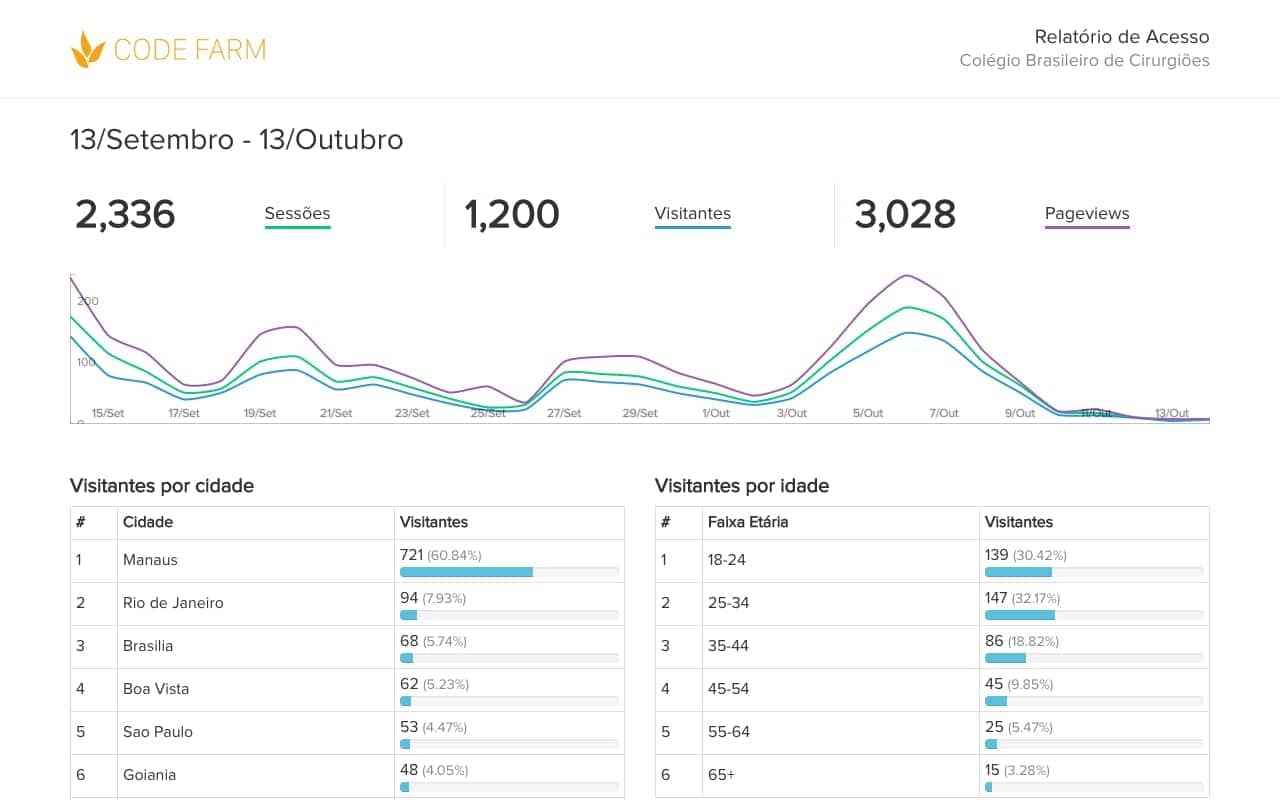Click the 27/Set axis label
The image size is (1280, 800).
click(564, 413)
